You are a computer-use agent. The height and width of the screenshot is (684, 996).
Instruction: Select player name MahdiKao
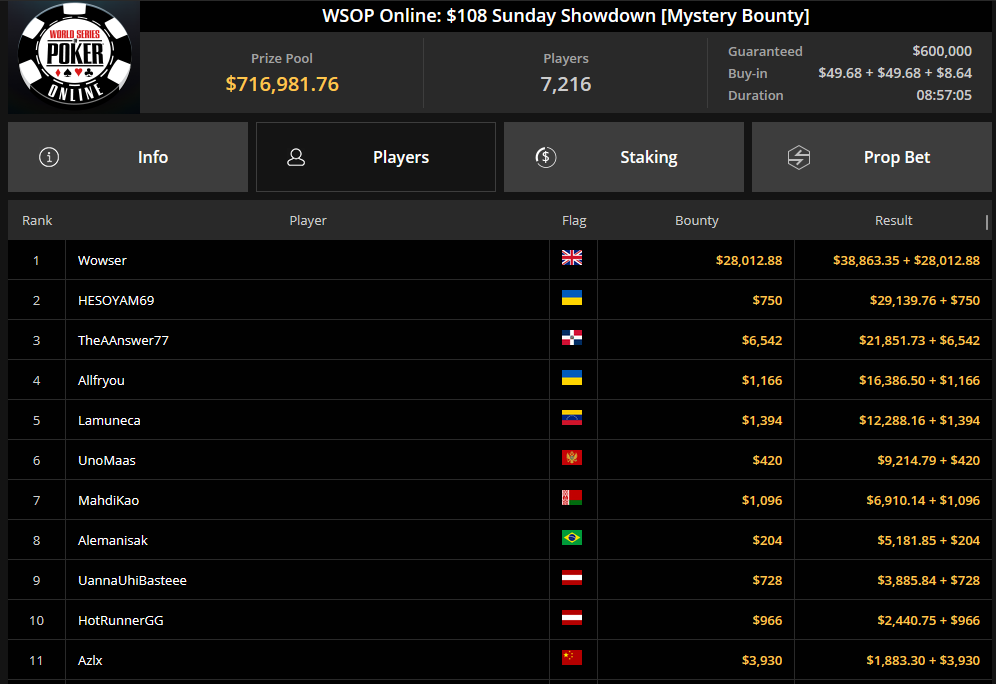(109, 500)
